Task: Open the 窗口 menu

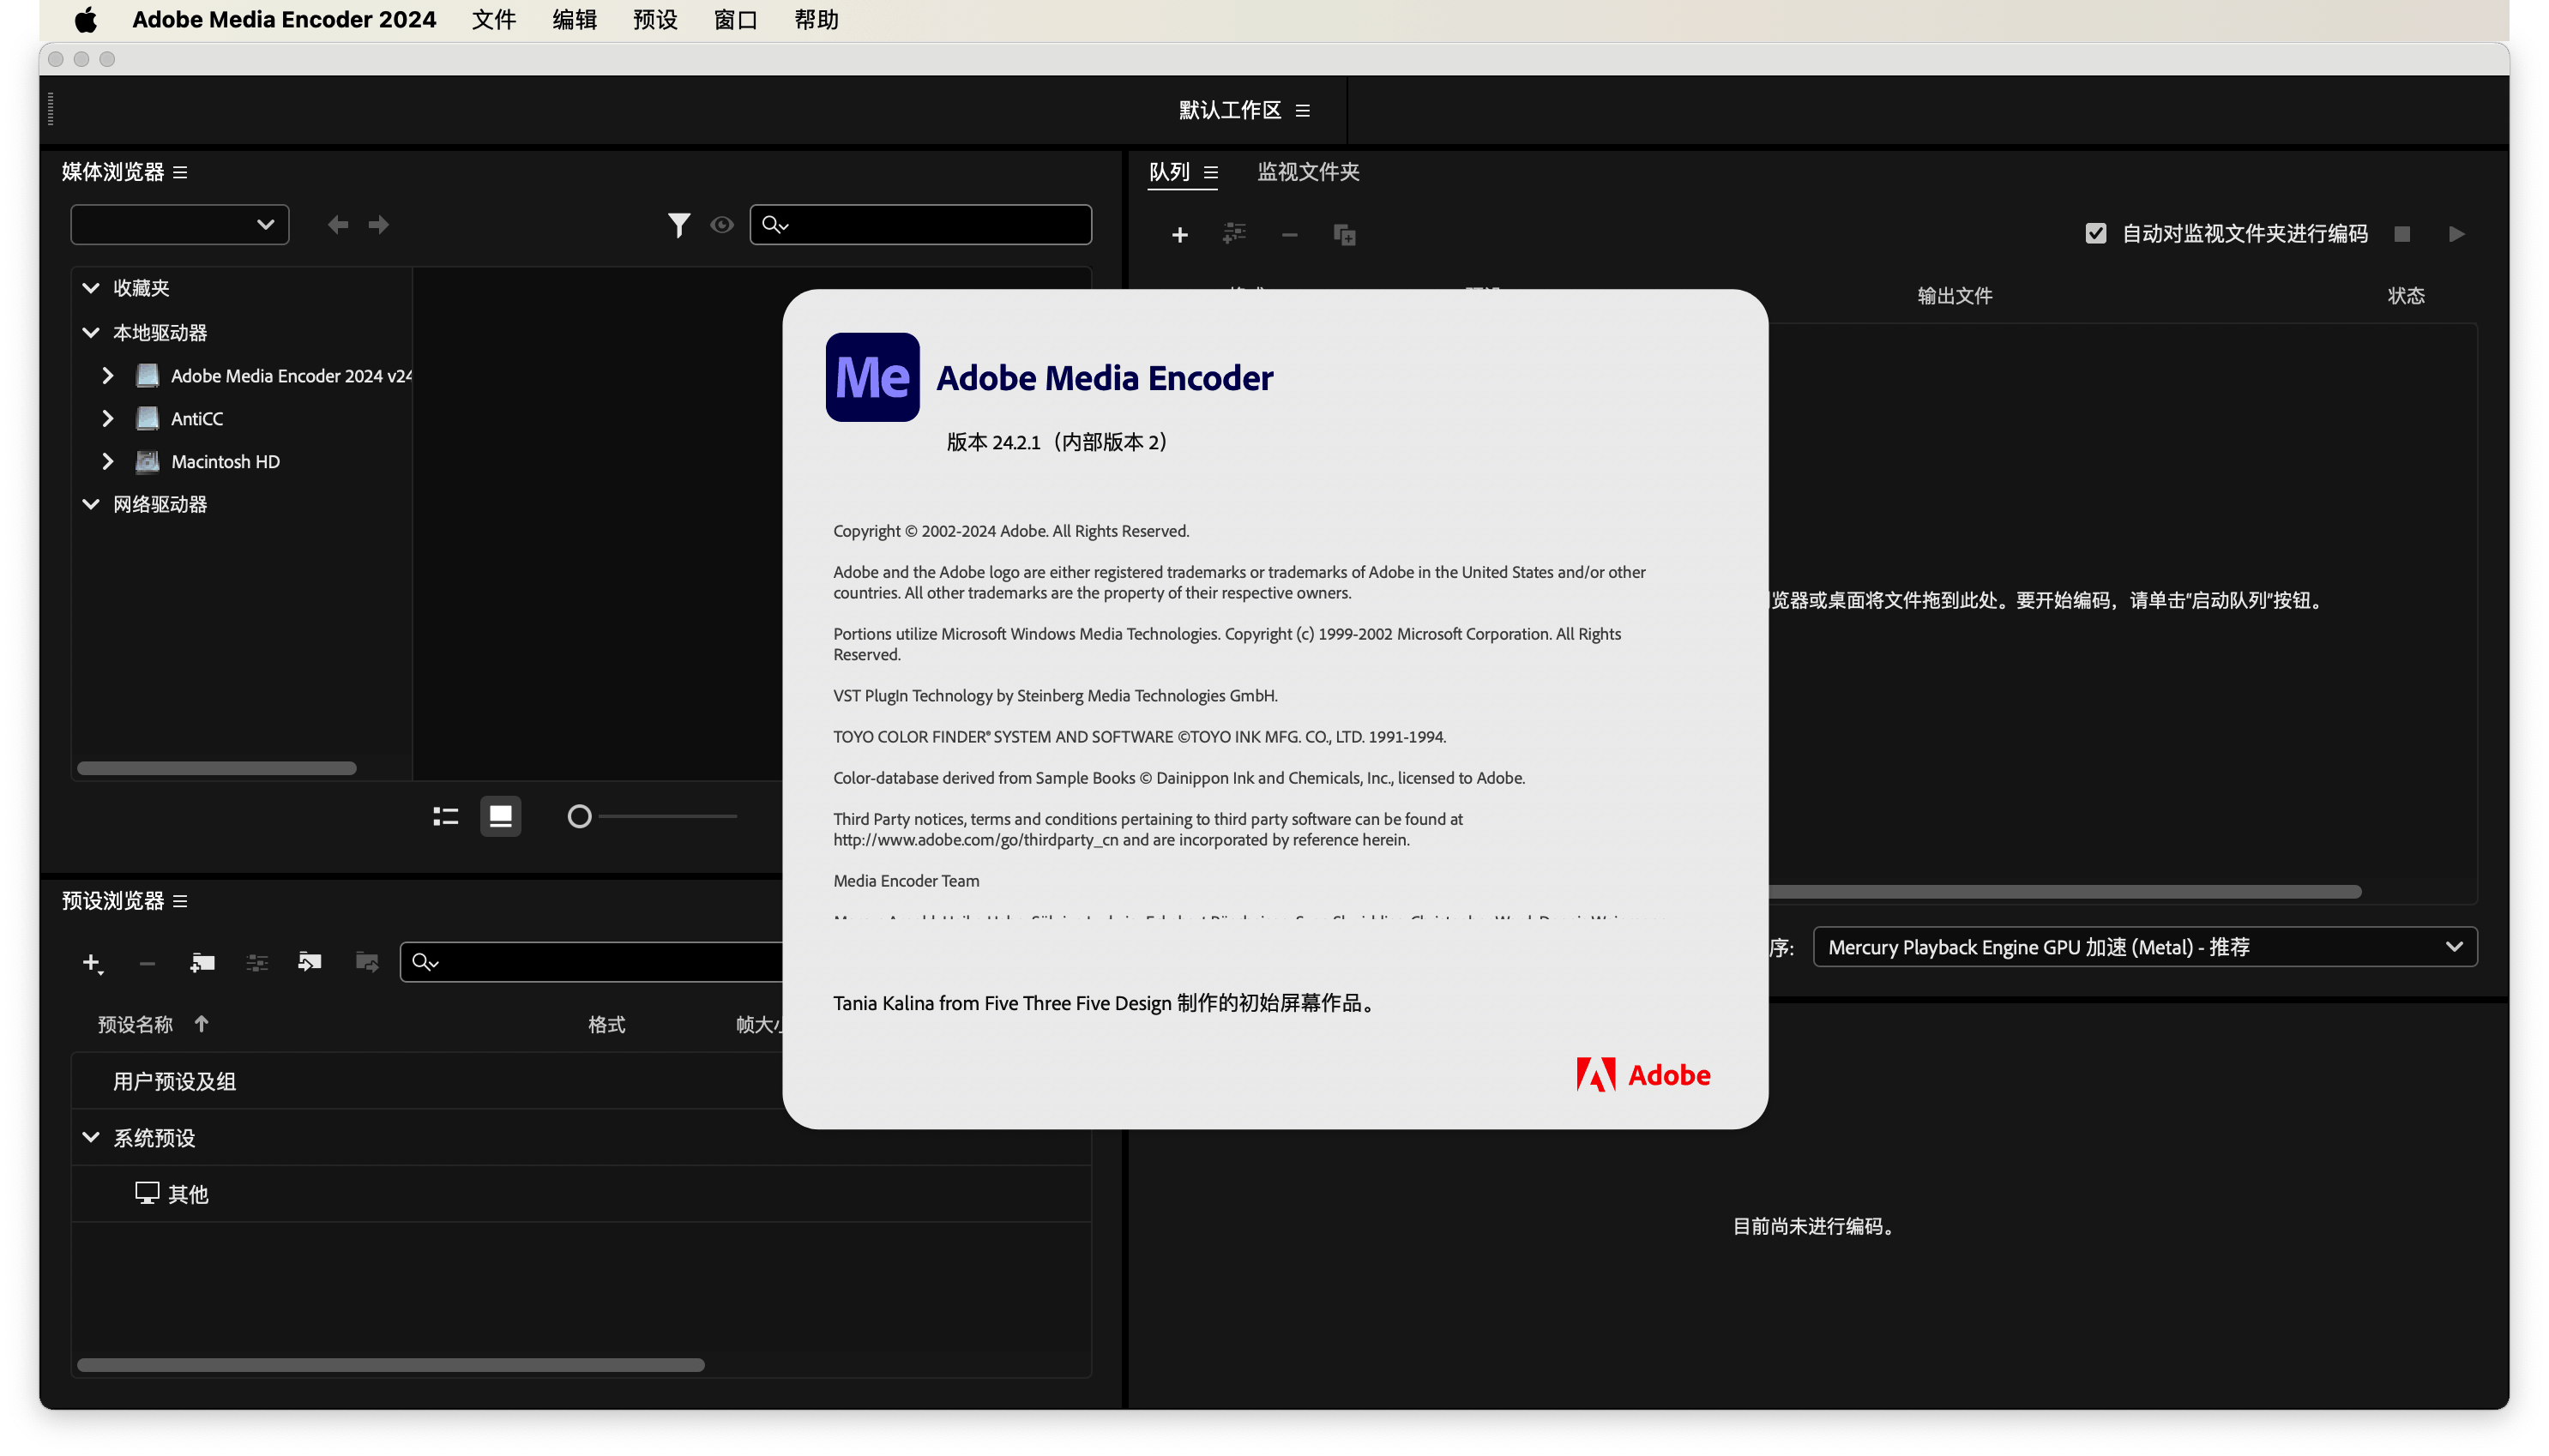Action: 735,20
